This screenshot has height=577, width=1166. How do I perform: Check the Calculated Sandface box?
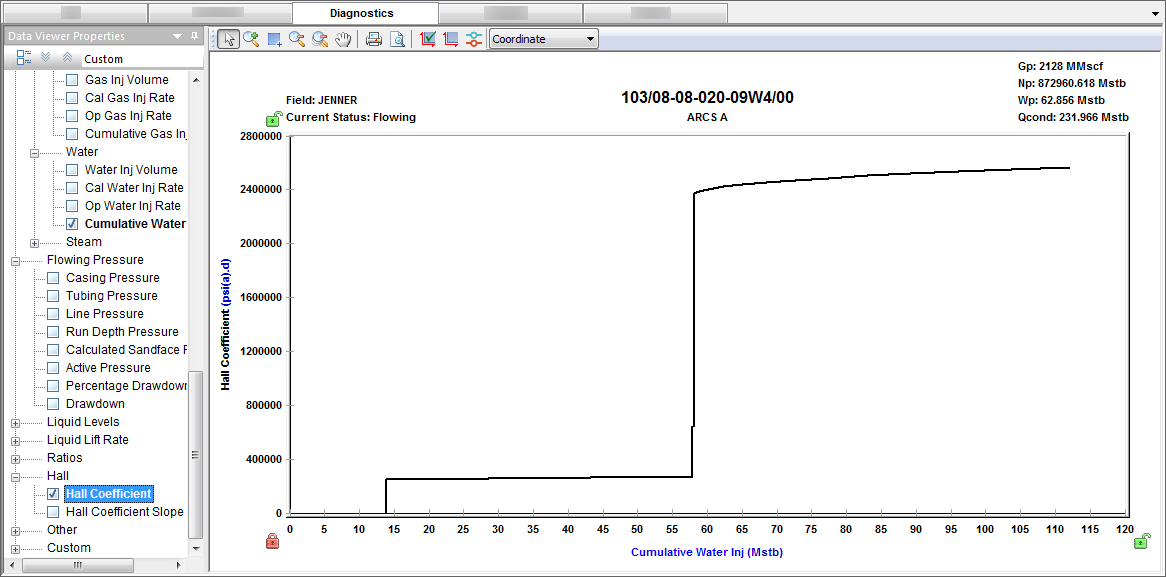[x=53, y=349]
